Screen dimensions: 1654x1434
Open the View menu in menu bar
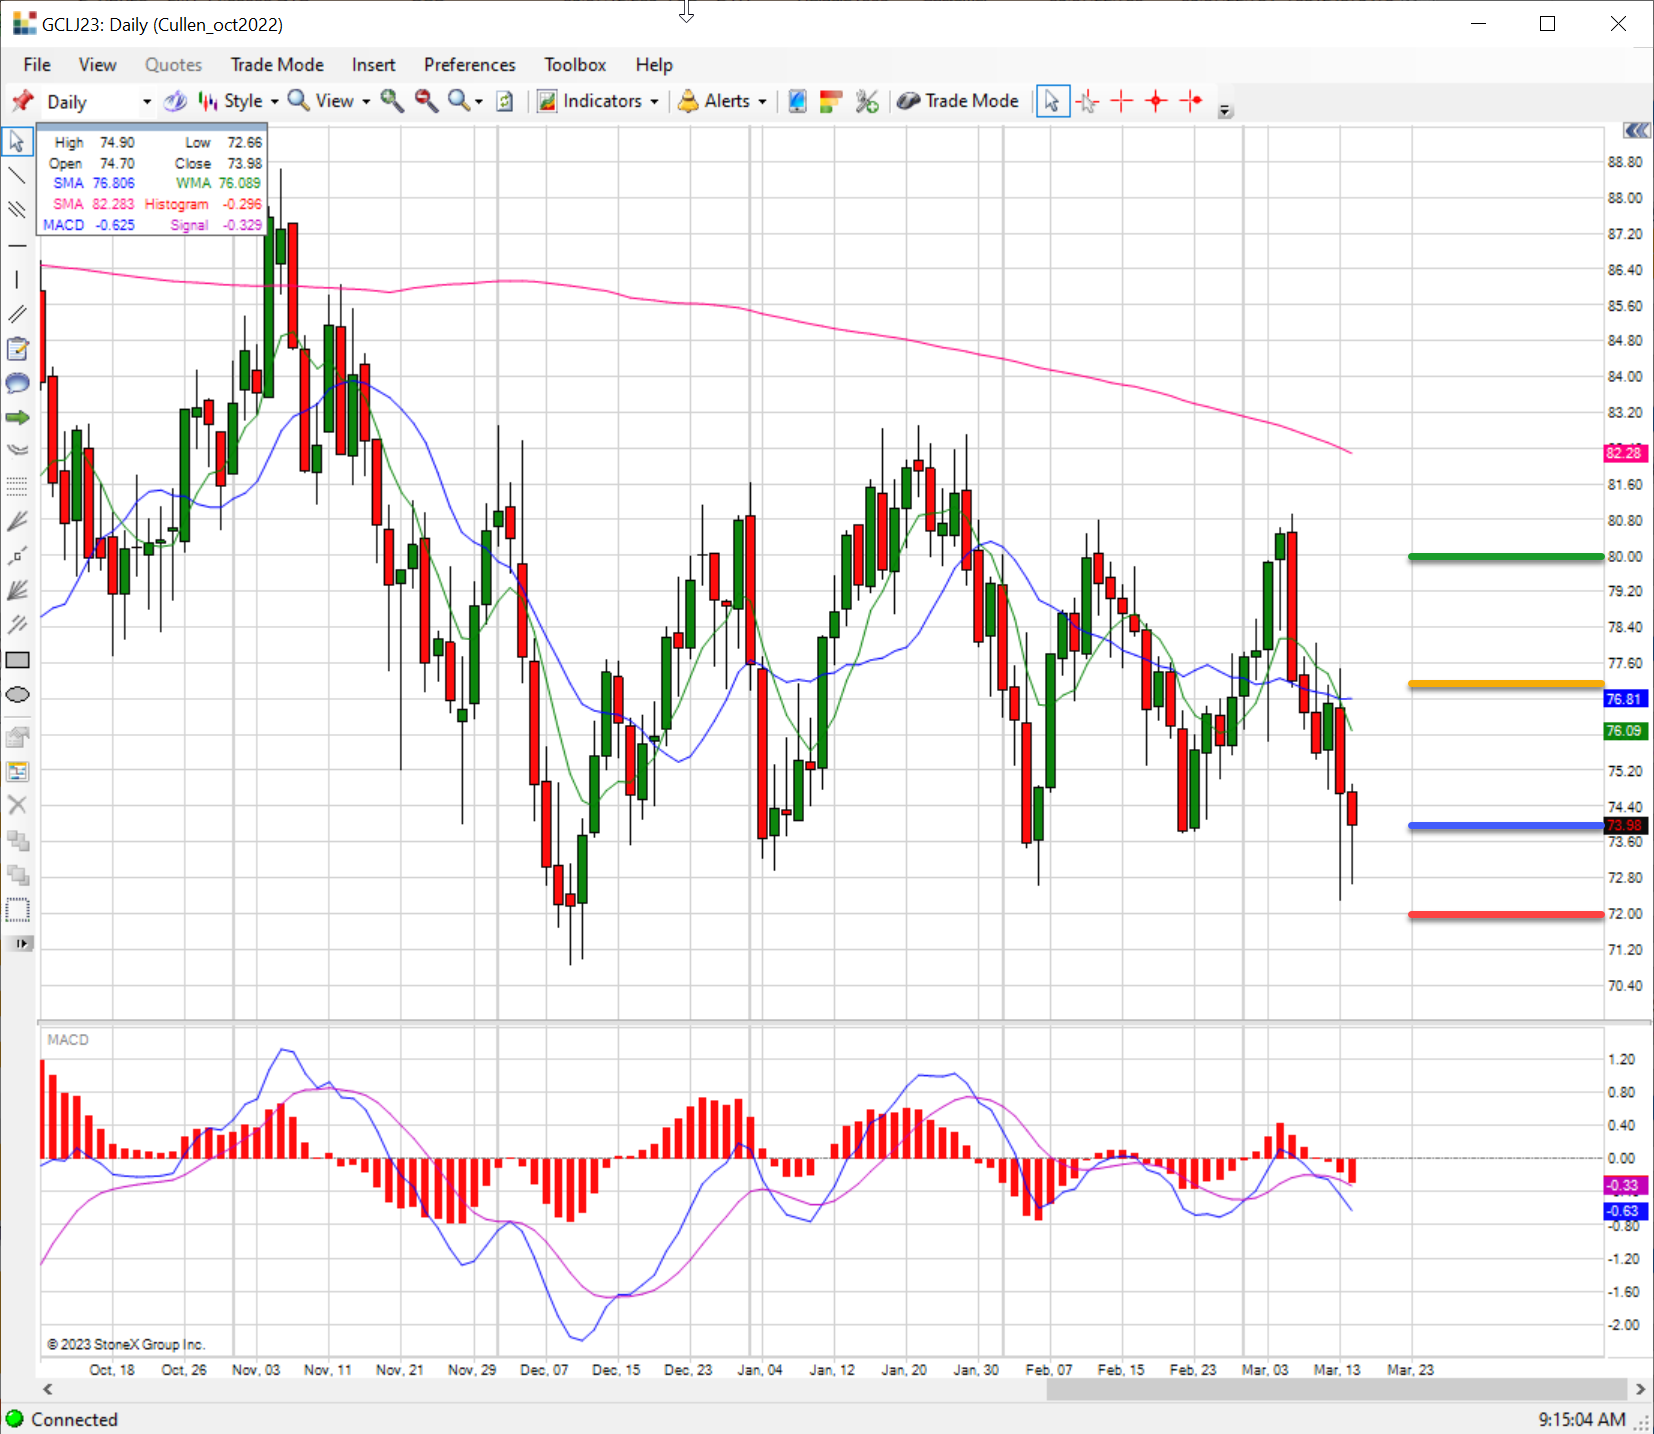(97, 65)
